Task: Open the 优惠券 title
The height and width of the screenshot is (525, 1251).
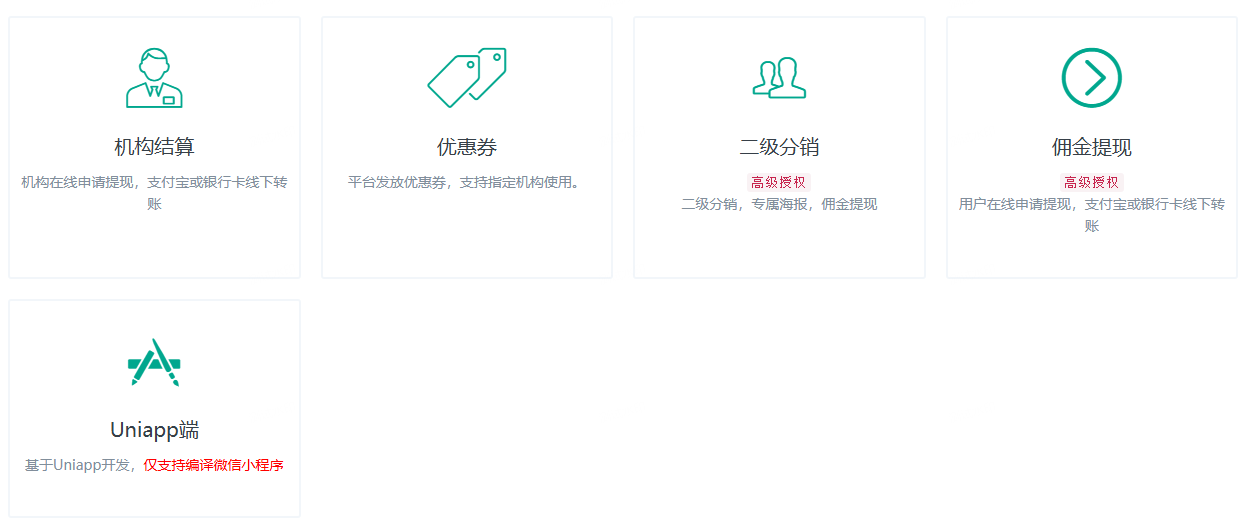Action: tap(467, 148)
